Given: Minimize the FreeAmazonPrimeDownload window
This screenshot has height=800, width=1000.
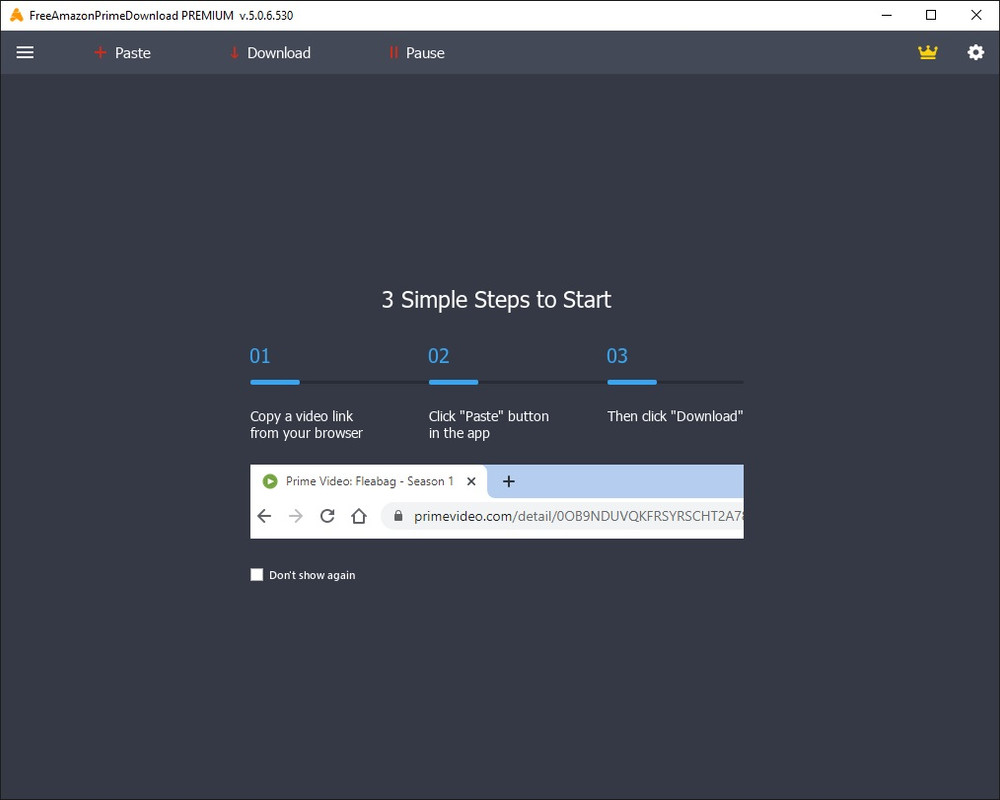Looking at the screenshot, I should 886,15.
